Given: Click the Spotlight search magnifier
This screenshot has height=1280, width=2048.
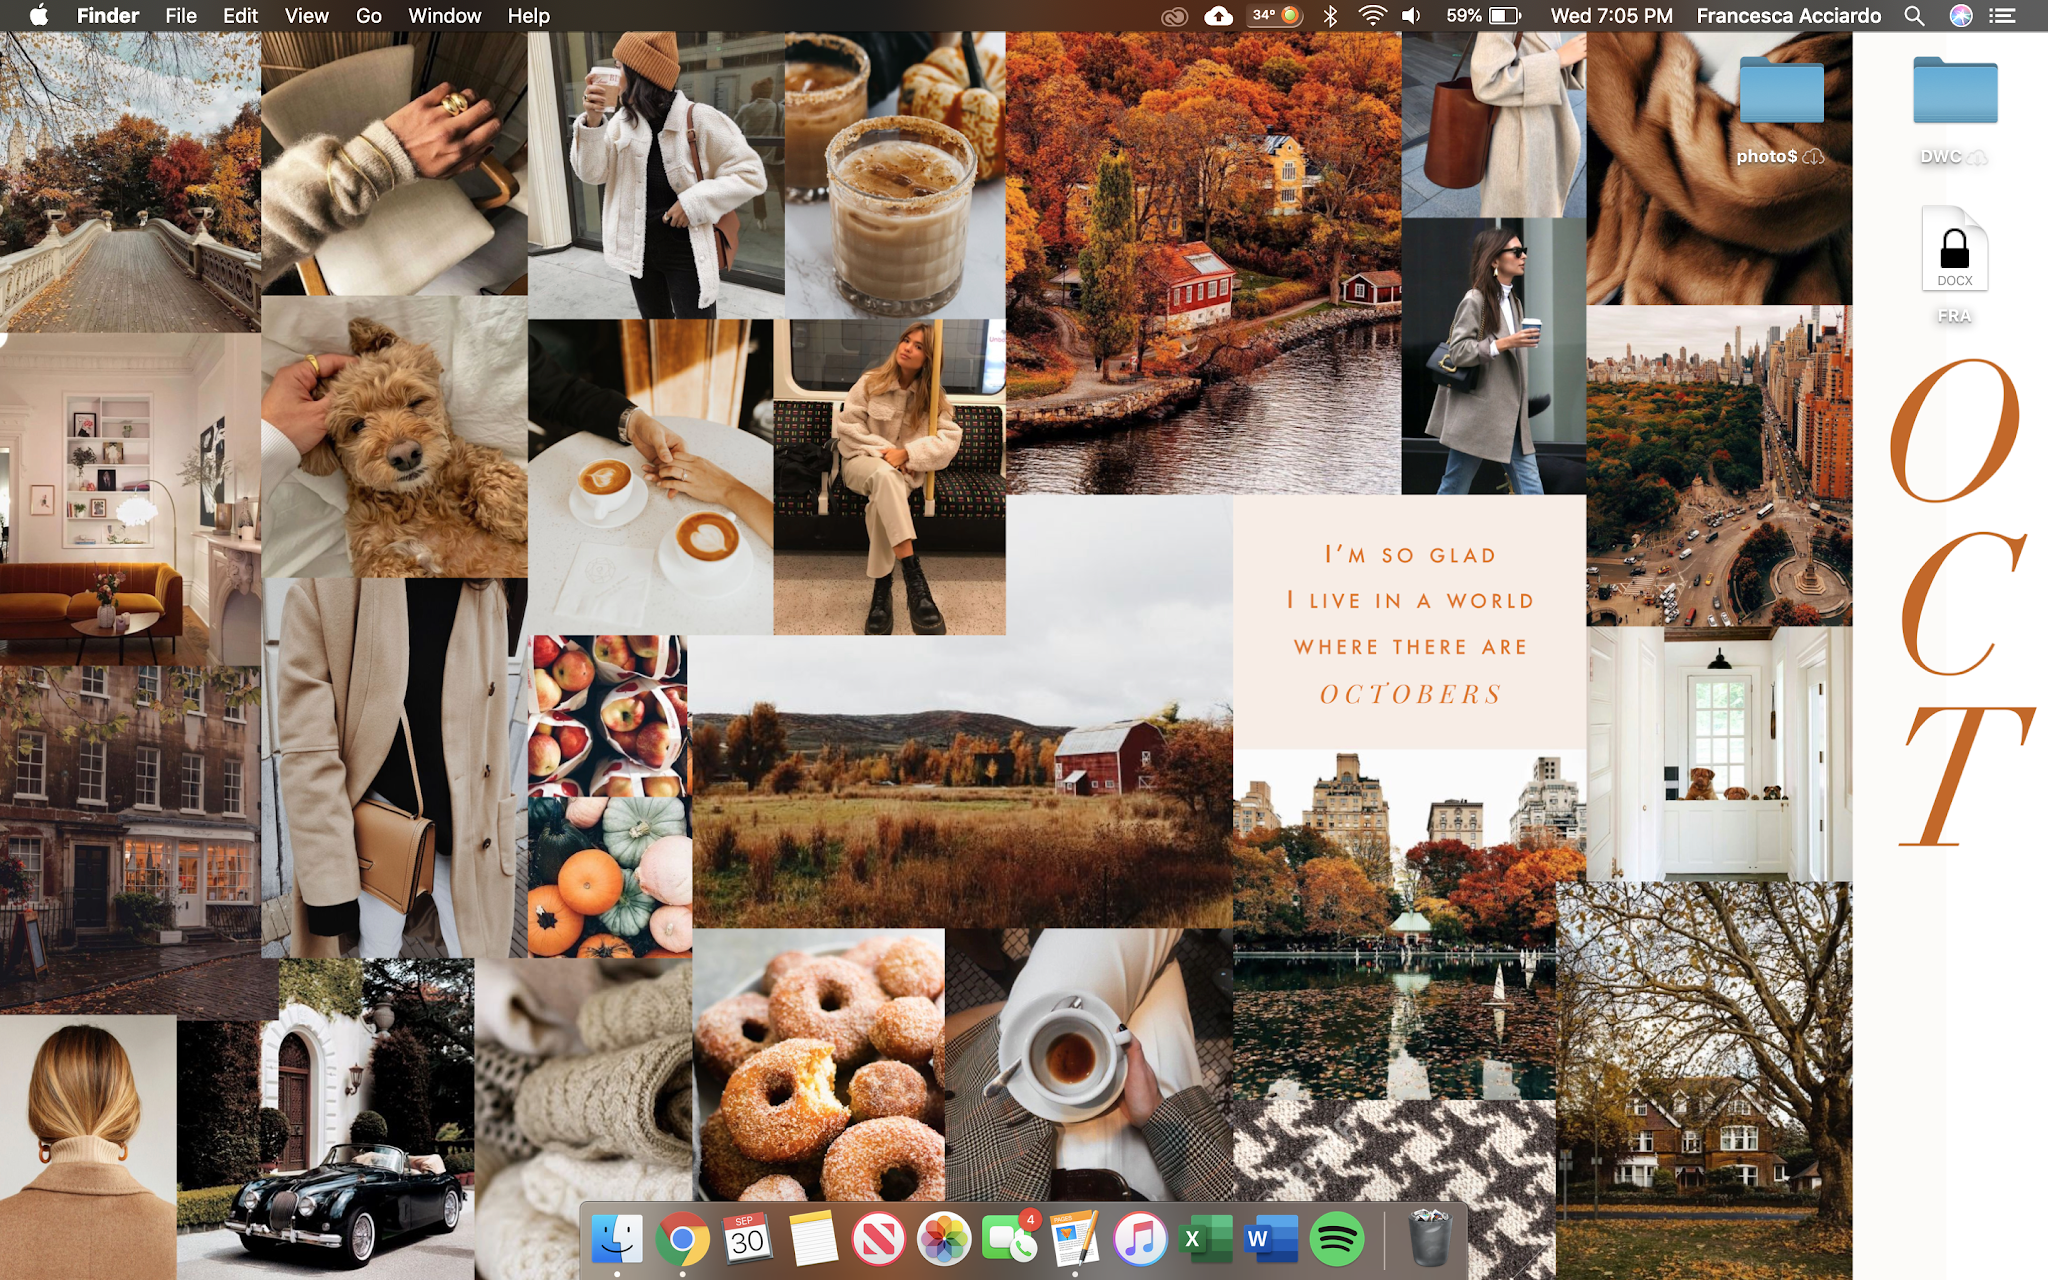Looking at the screenshot, I should [1914, 16].
